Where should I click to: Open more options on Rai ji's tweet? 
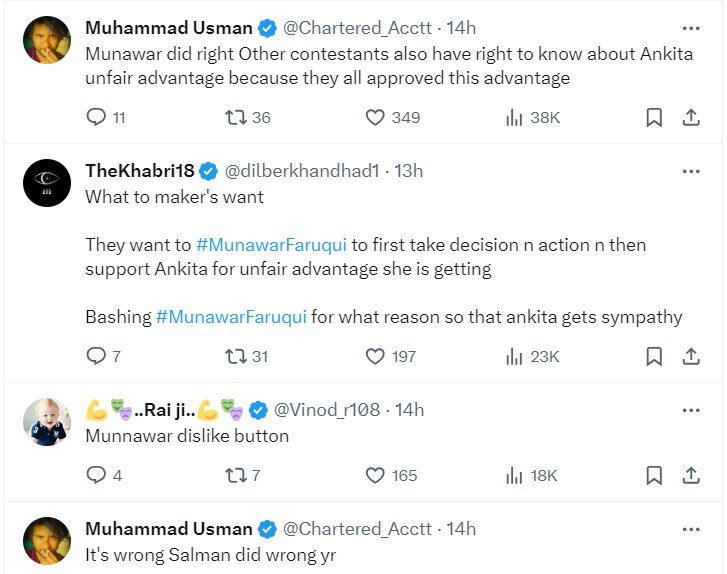pos(690,410)
